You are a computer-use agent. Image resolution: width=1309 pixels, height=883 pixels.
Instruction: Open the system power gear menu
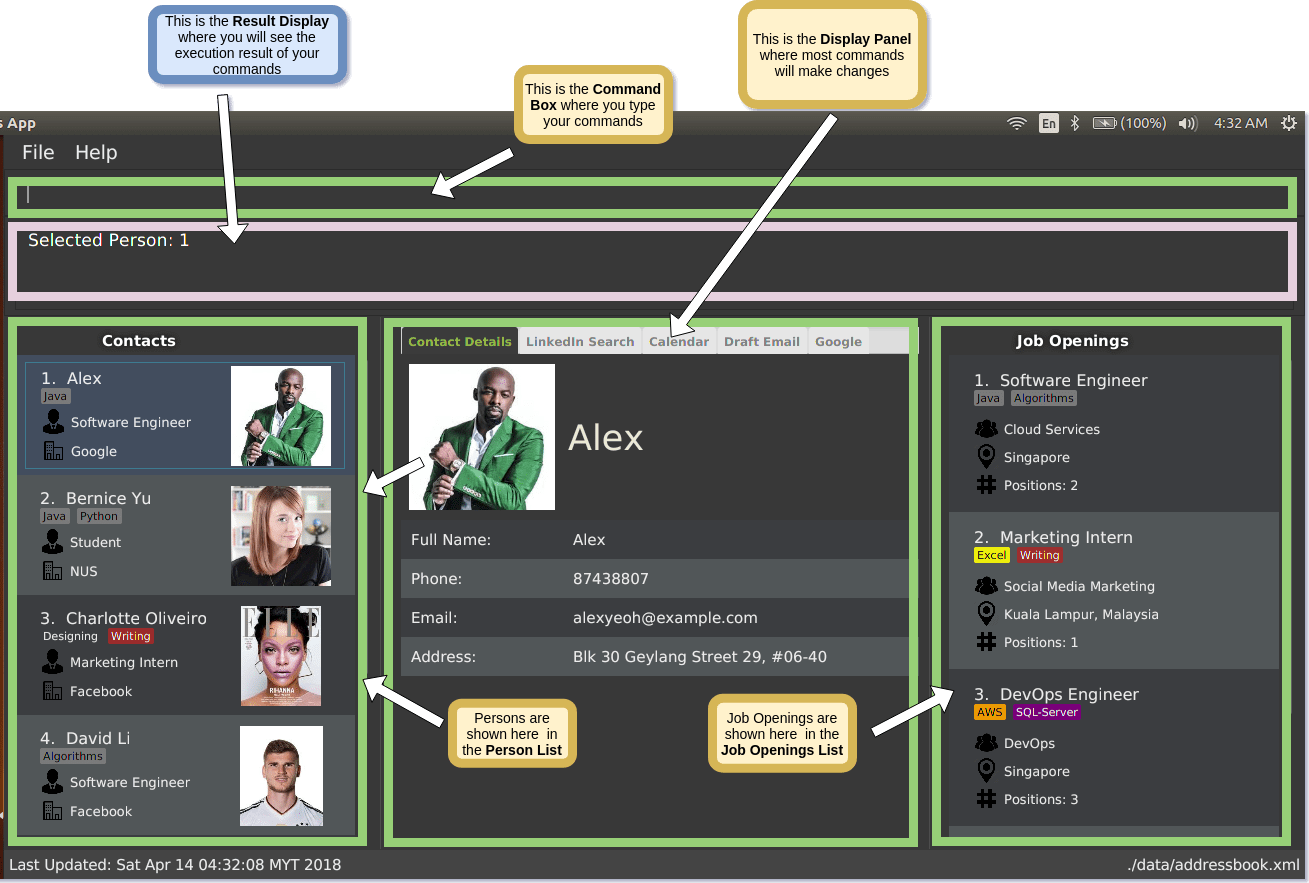1289,123
